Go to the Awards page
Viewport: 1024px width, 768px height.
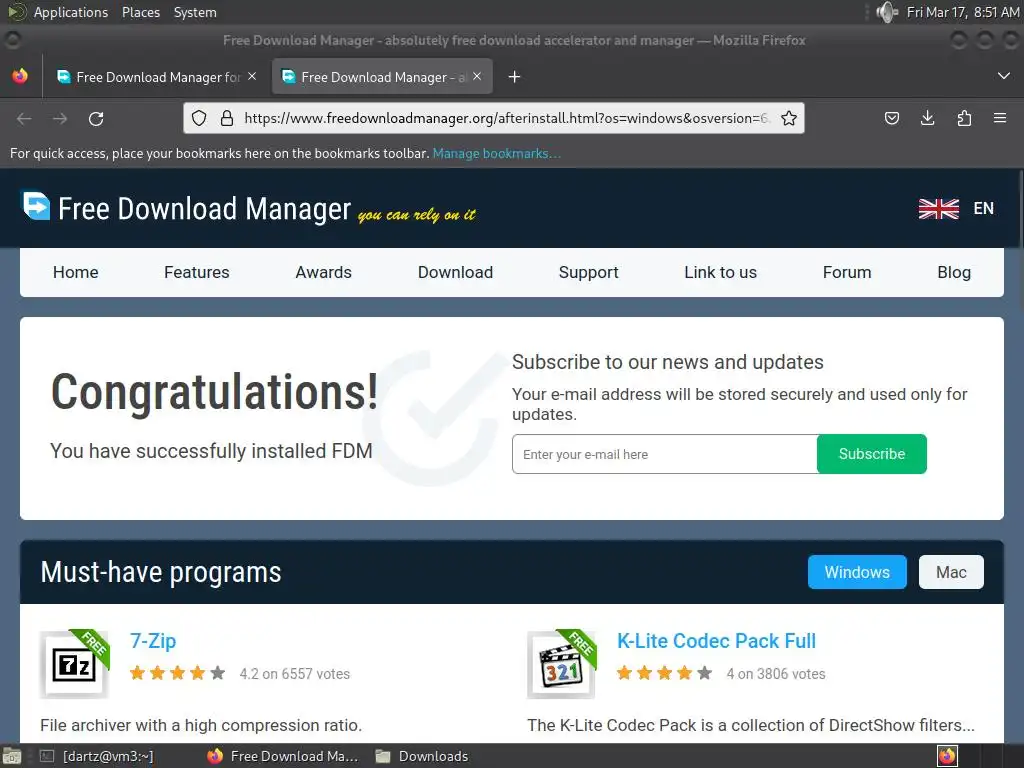pyautogui.click(x=323, y=272)
